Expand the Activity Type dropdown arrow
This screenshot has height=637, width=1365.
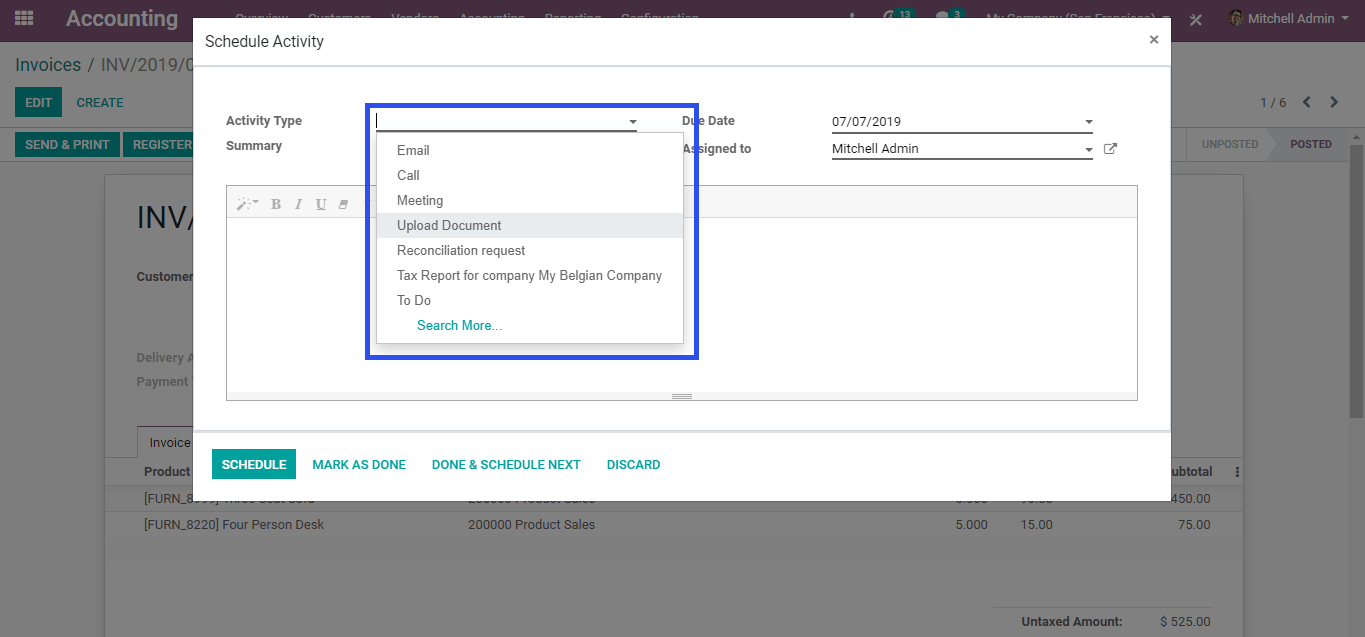coord(632,122)
